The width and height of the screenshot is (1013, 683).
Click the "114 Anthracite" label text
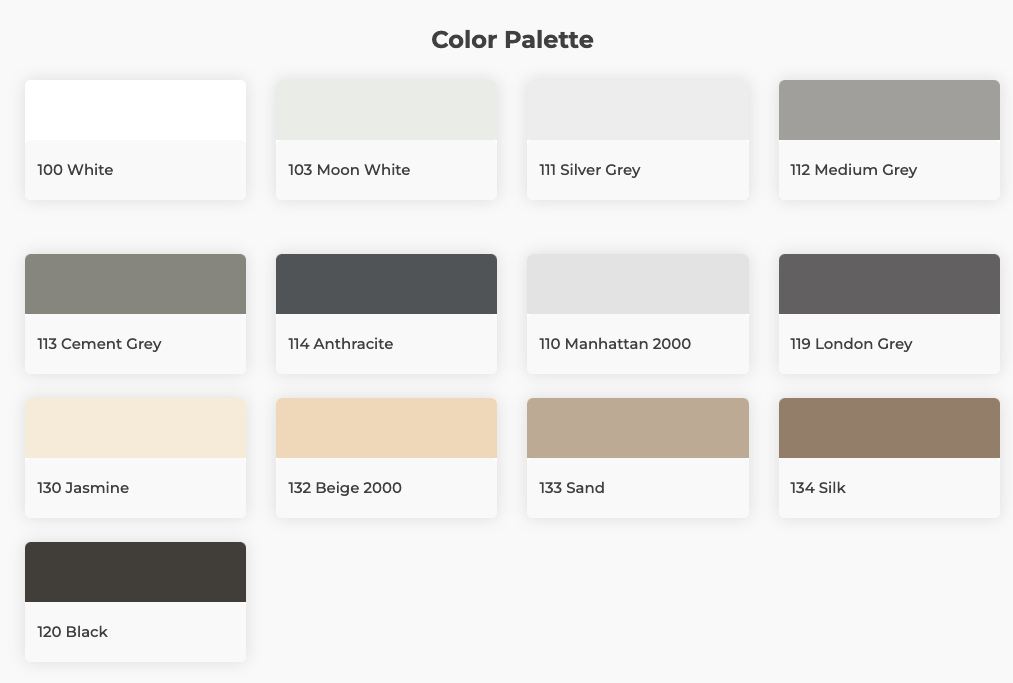[x=340, y=344]
